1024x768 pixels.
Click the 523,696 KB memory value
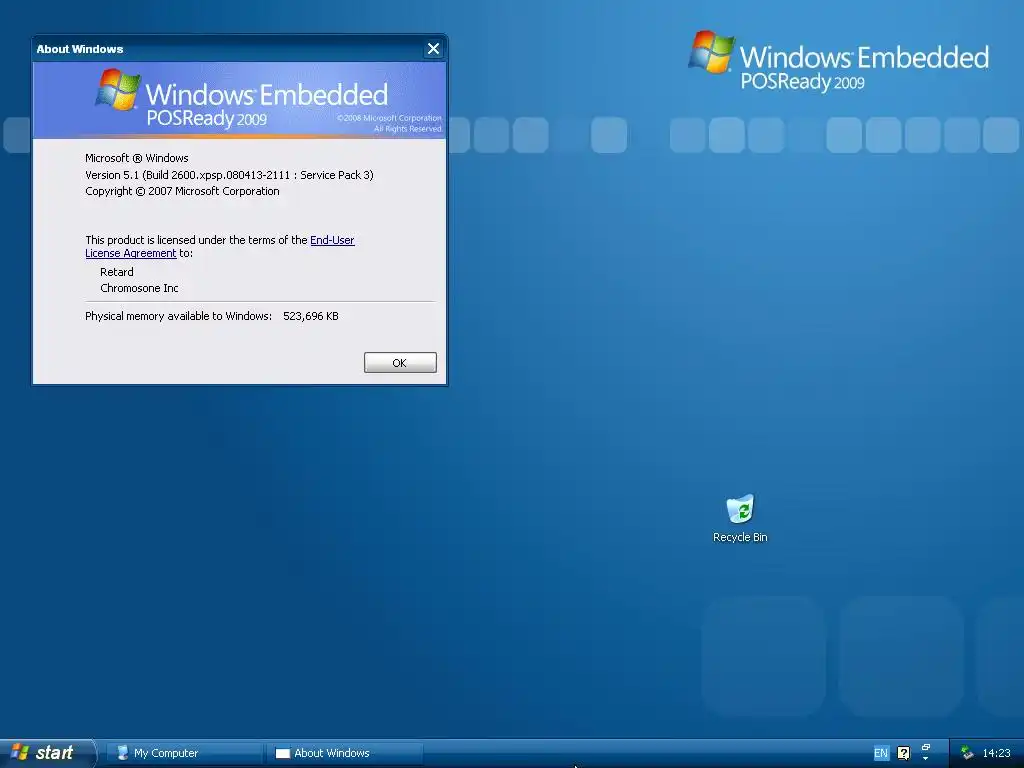coord(311,316)
